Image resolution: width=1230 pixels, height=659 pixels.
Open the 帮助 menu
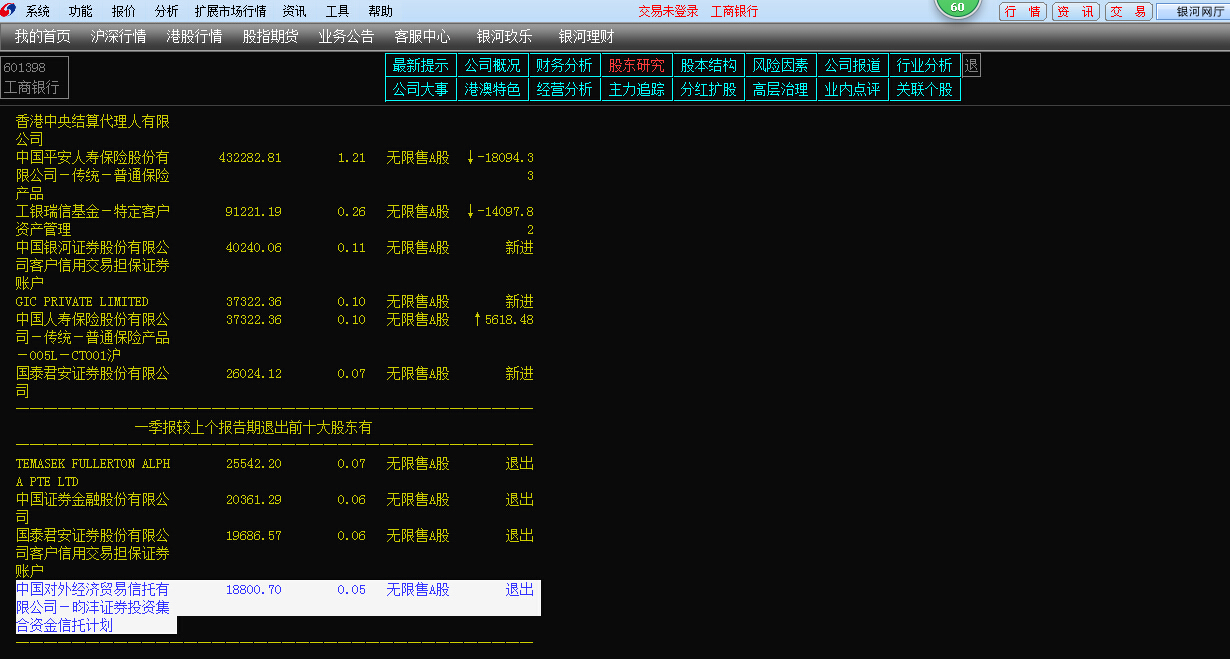(x=380, y=11)
